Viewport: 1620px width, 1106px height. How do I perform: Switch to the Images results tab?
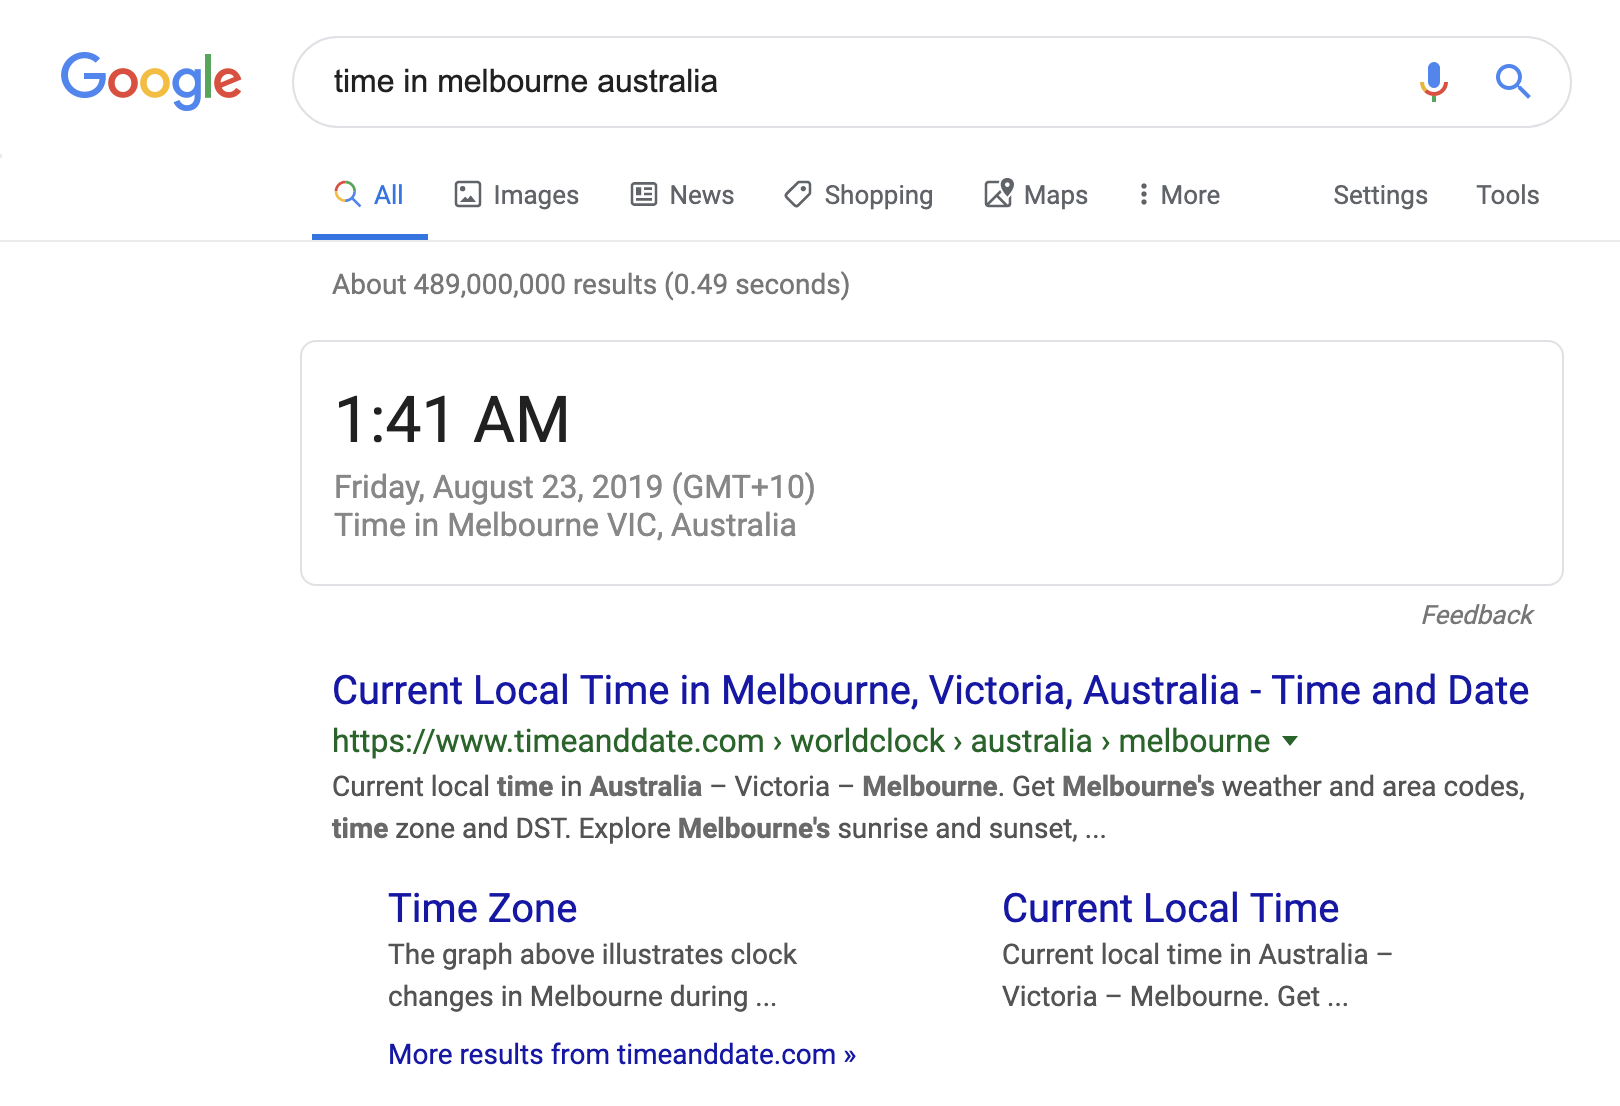[535, 195]
